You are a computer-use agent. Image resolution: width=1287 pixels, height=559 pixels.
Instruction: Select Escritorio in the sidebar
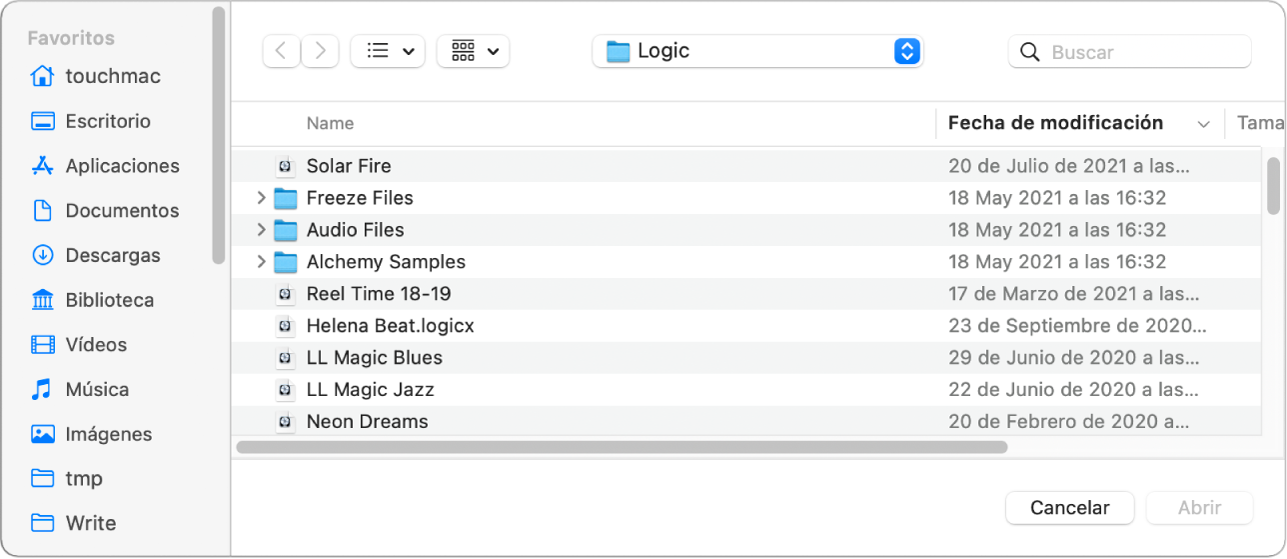(107, 121)
